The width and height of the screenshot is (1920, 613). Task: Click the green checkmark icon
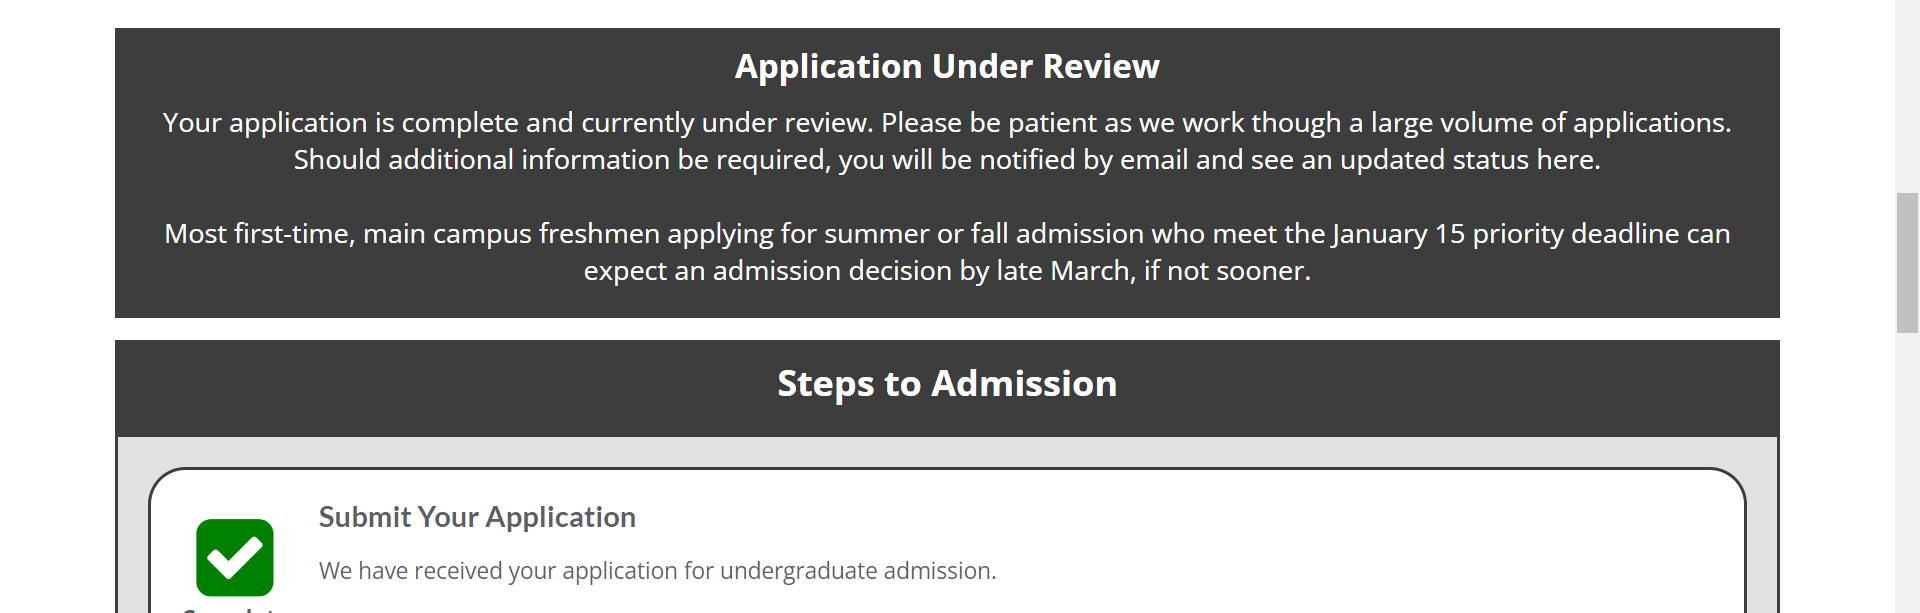[x=235, y=557]
